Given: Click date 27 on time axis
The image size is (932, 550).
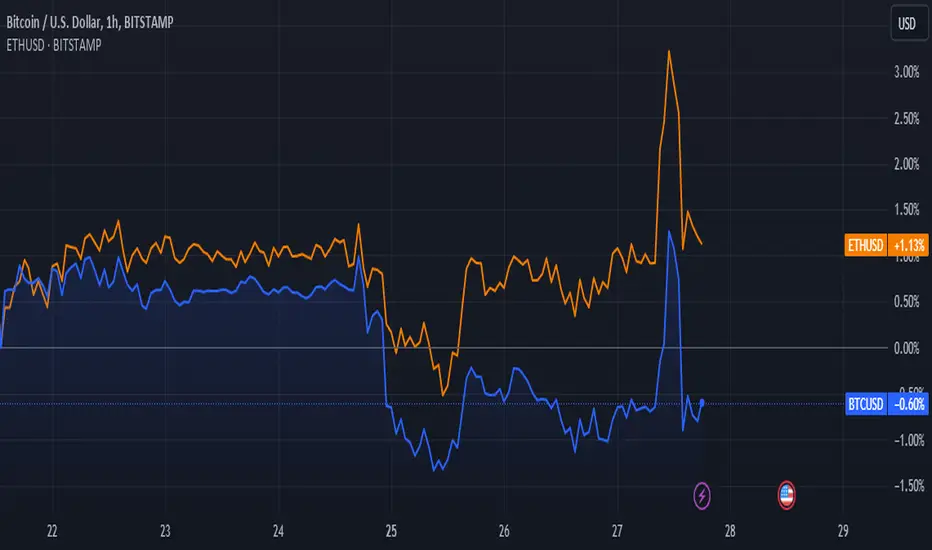Looking at the screenshot, I should 617,531.
